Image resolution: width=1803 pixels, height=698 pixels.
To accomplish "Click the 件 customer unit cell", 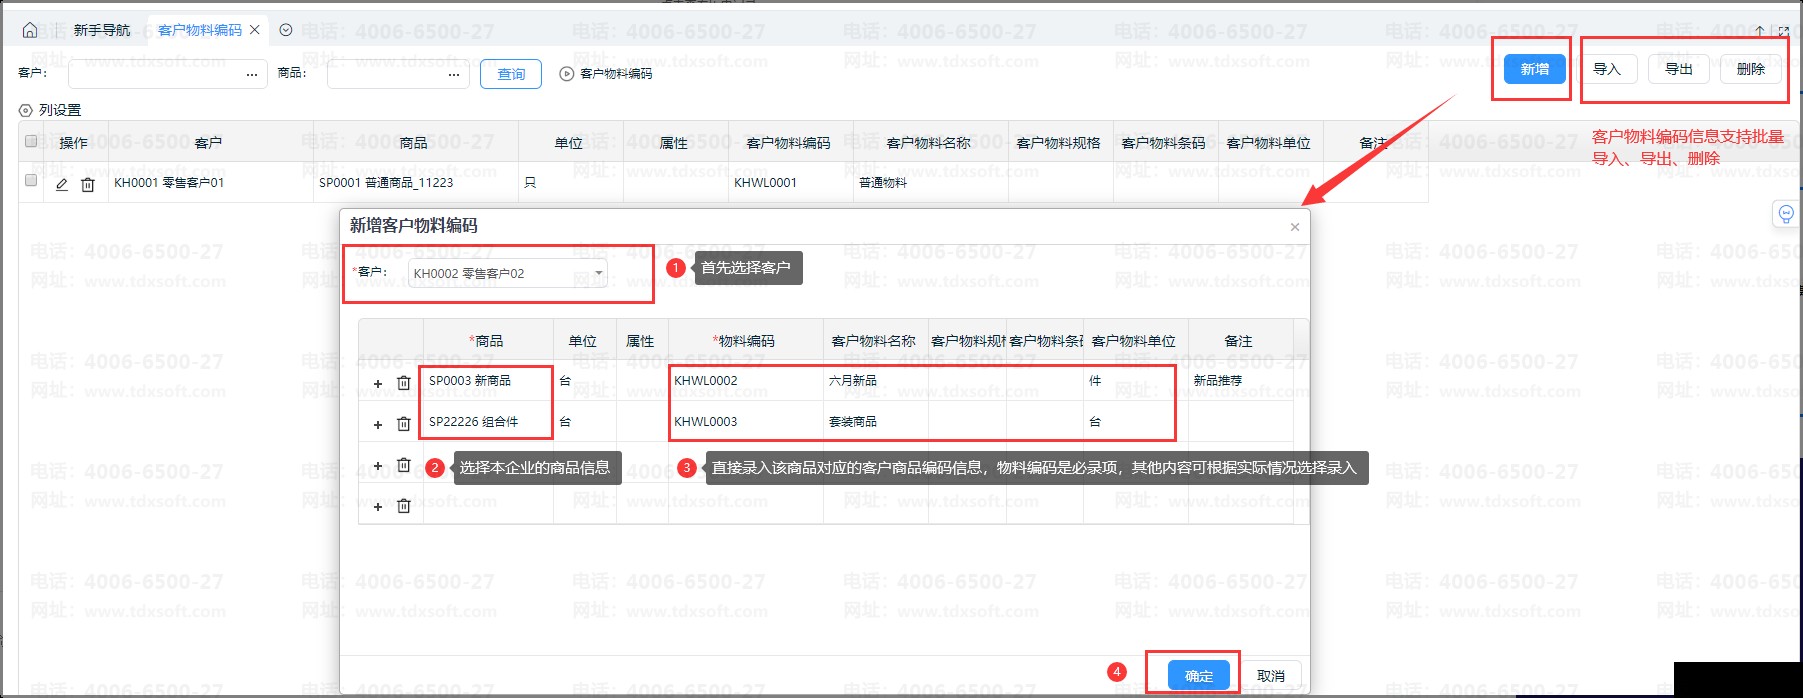I will click(x=1135, y=381).
